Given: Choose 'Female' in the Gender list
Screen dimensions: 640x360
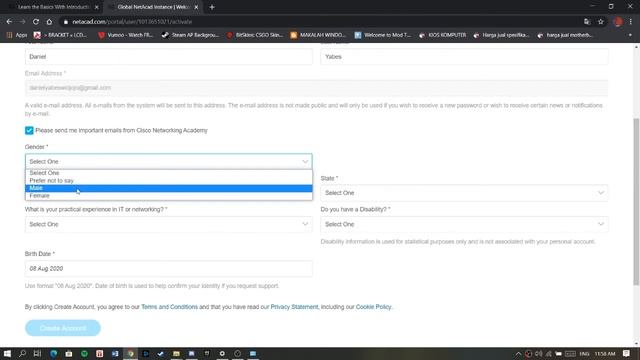Looking at the screenshot, I should click(x=169, y=196).
